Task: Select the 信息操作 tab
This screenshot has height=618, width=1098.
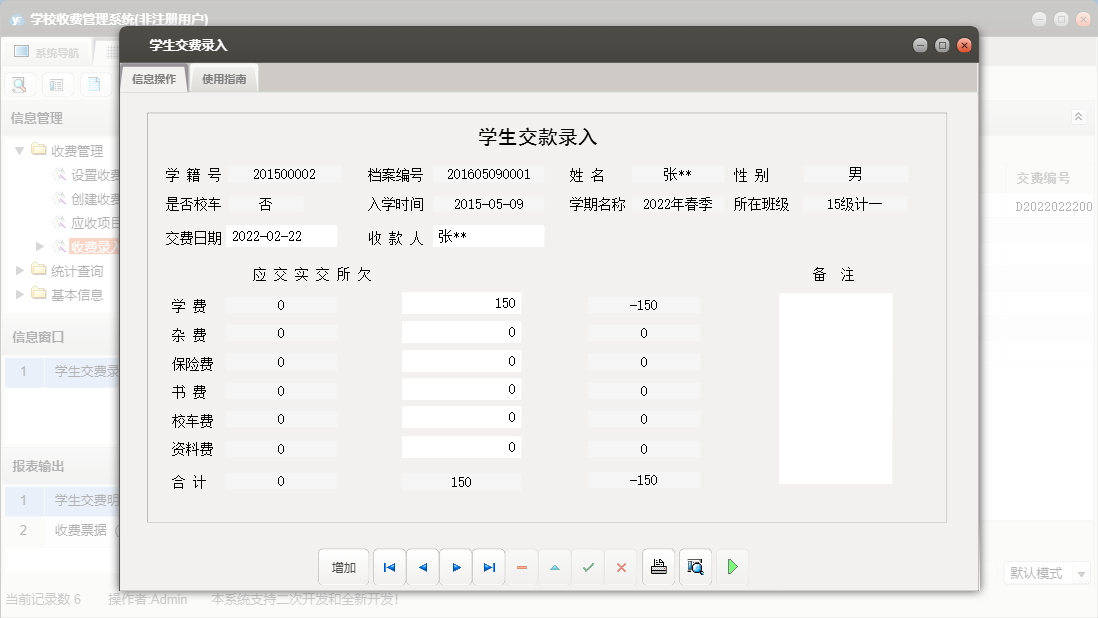Action: [153, 76]
